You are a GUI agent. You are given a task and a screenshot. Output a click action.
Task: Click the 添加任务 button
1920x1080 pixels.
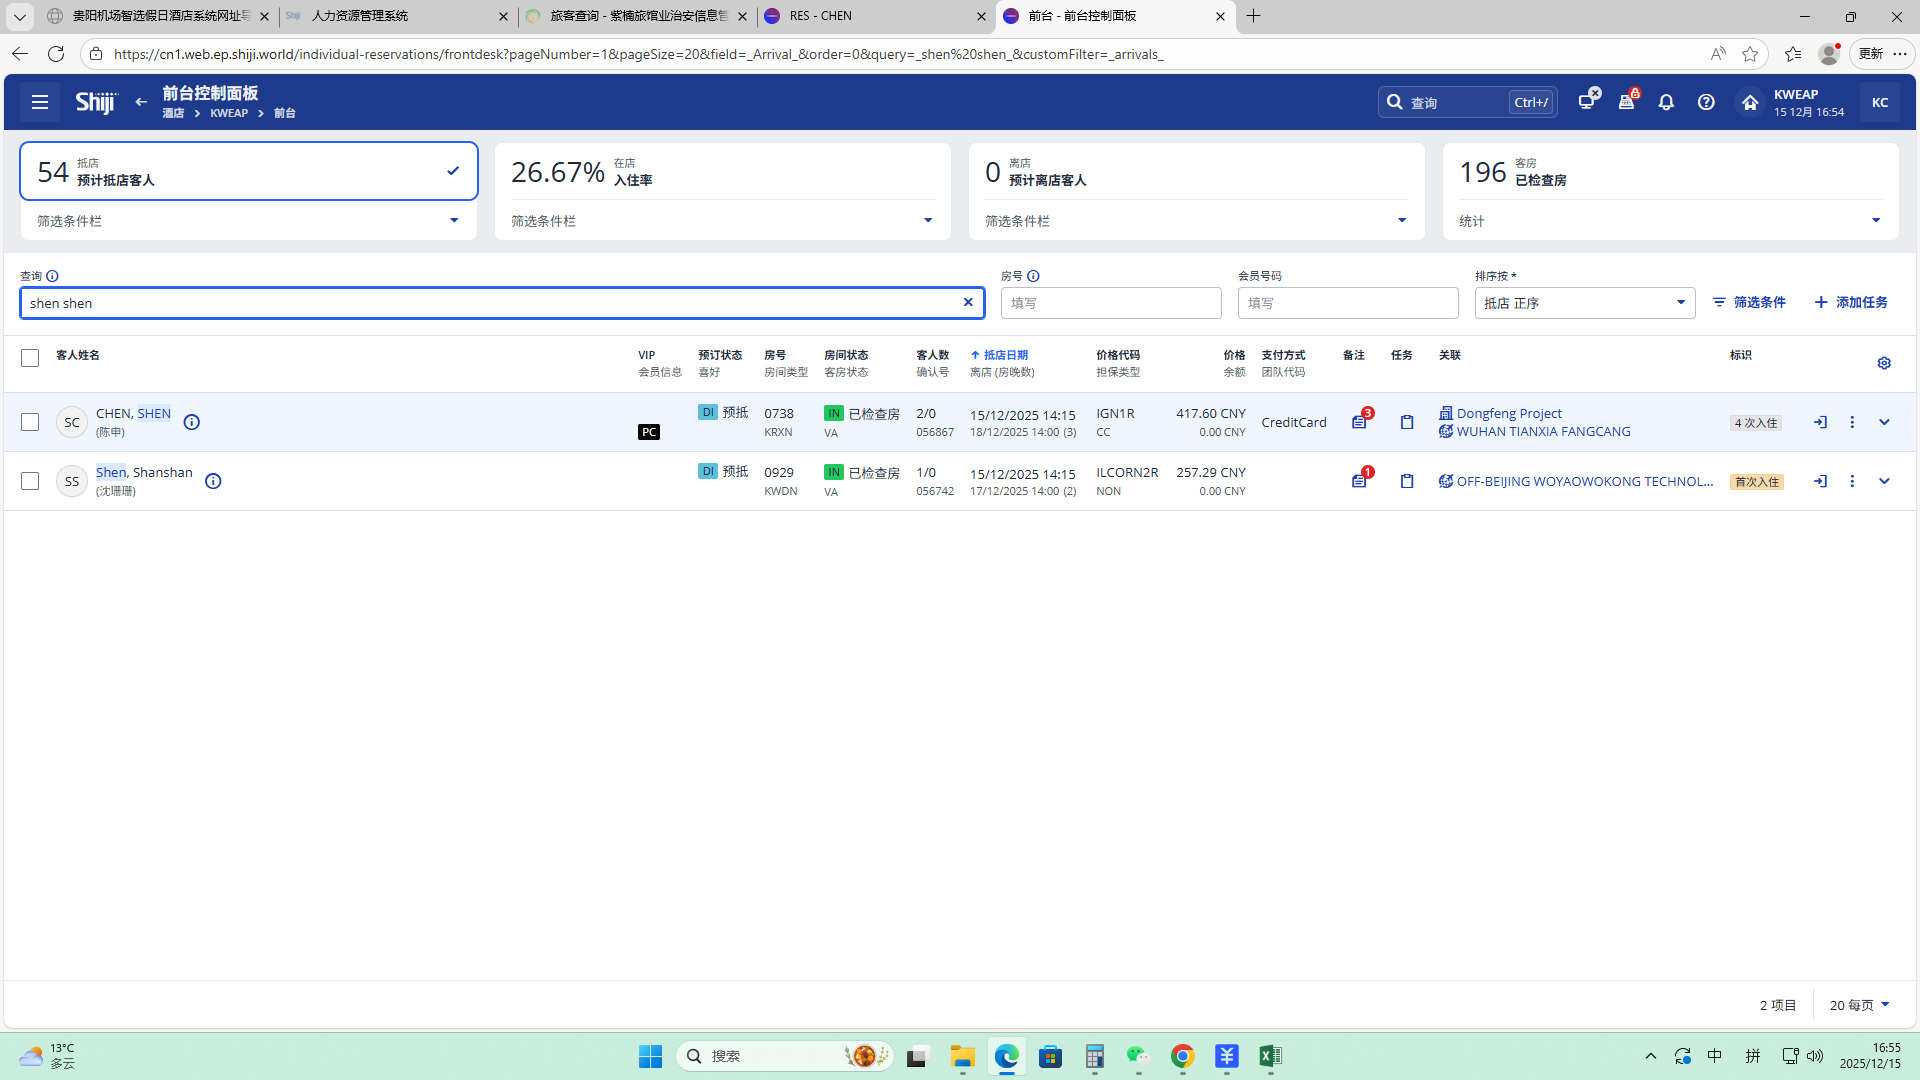1851,302
